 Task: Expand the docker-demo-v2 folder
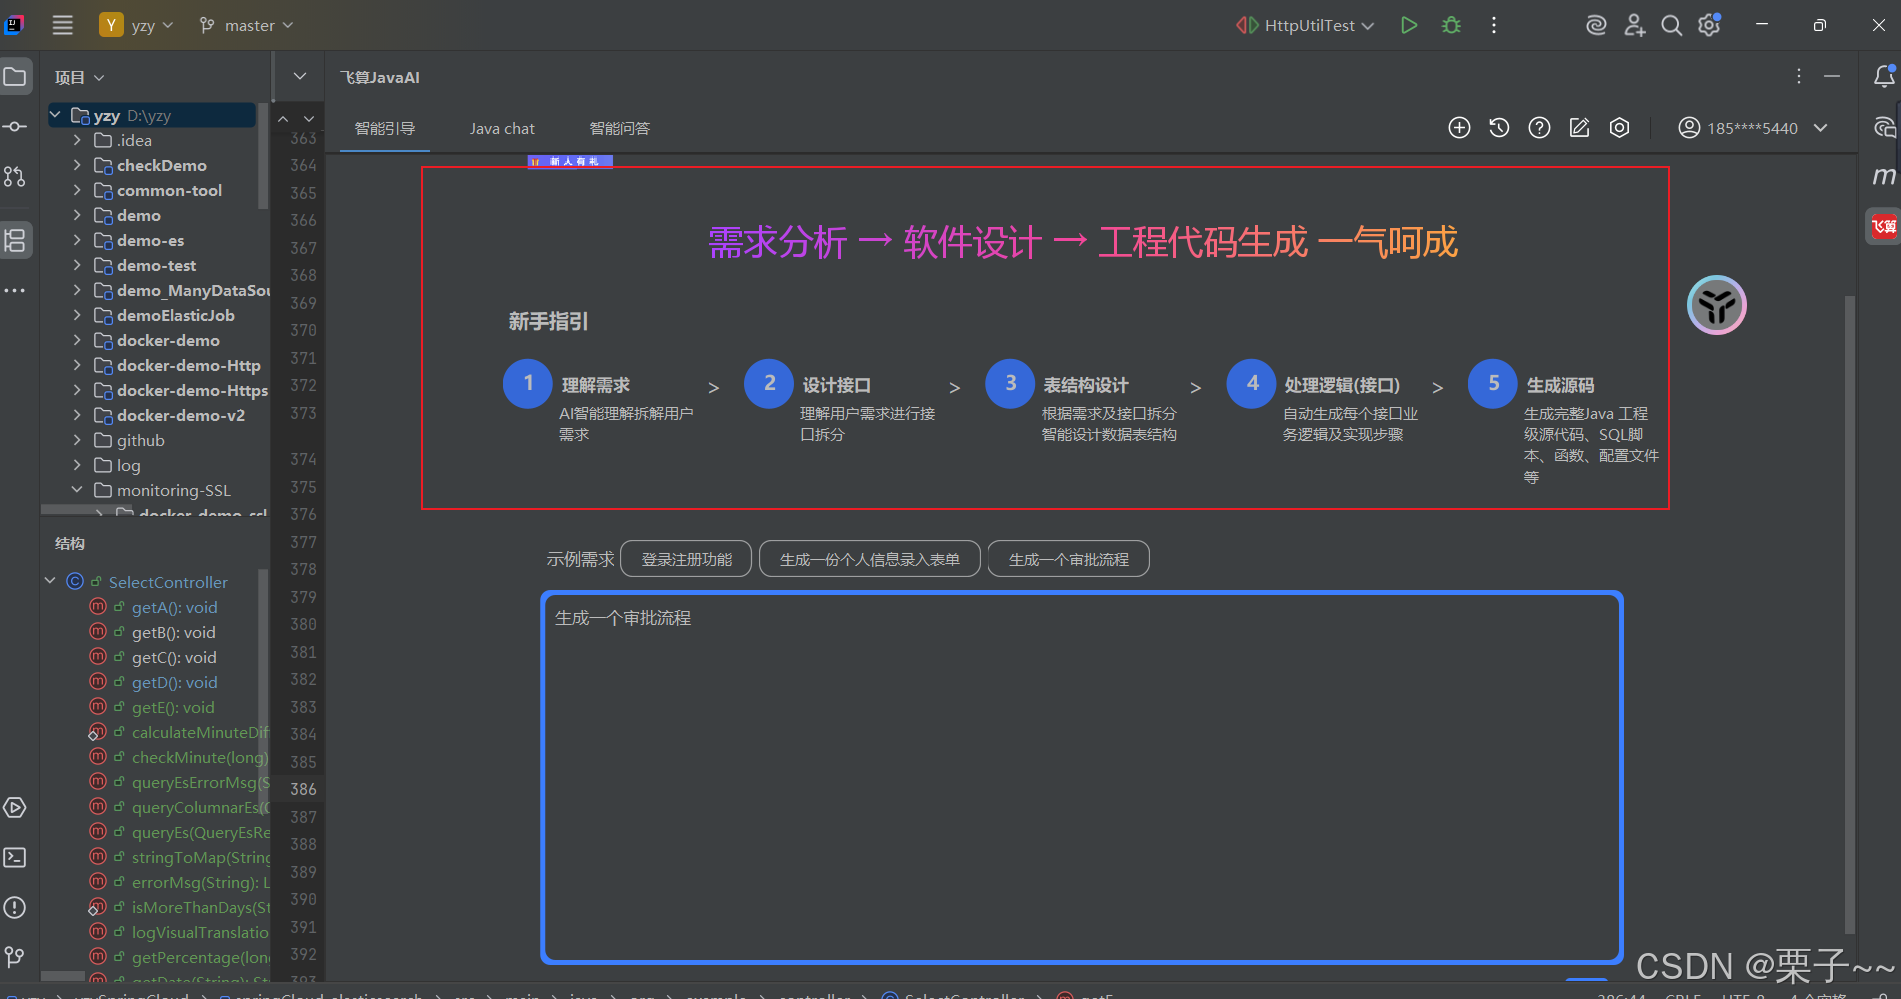coord(77,415)
